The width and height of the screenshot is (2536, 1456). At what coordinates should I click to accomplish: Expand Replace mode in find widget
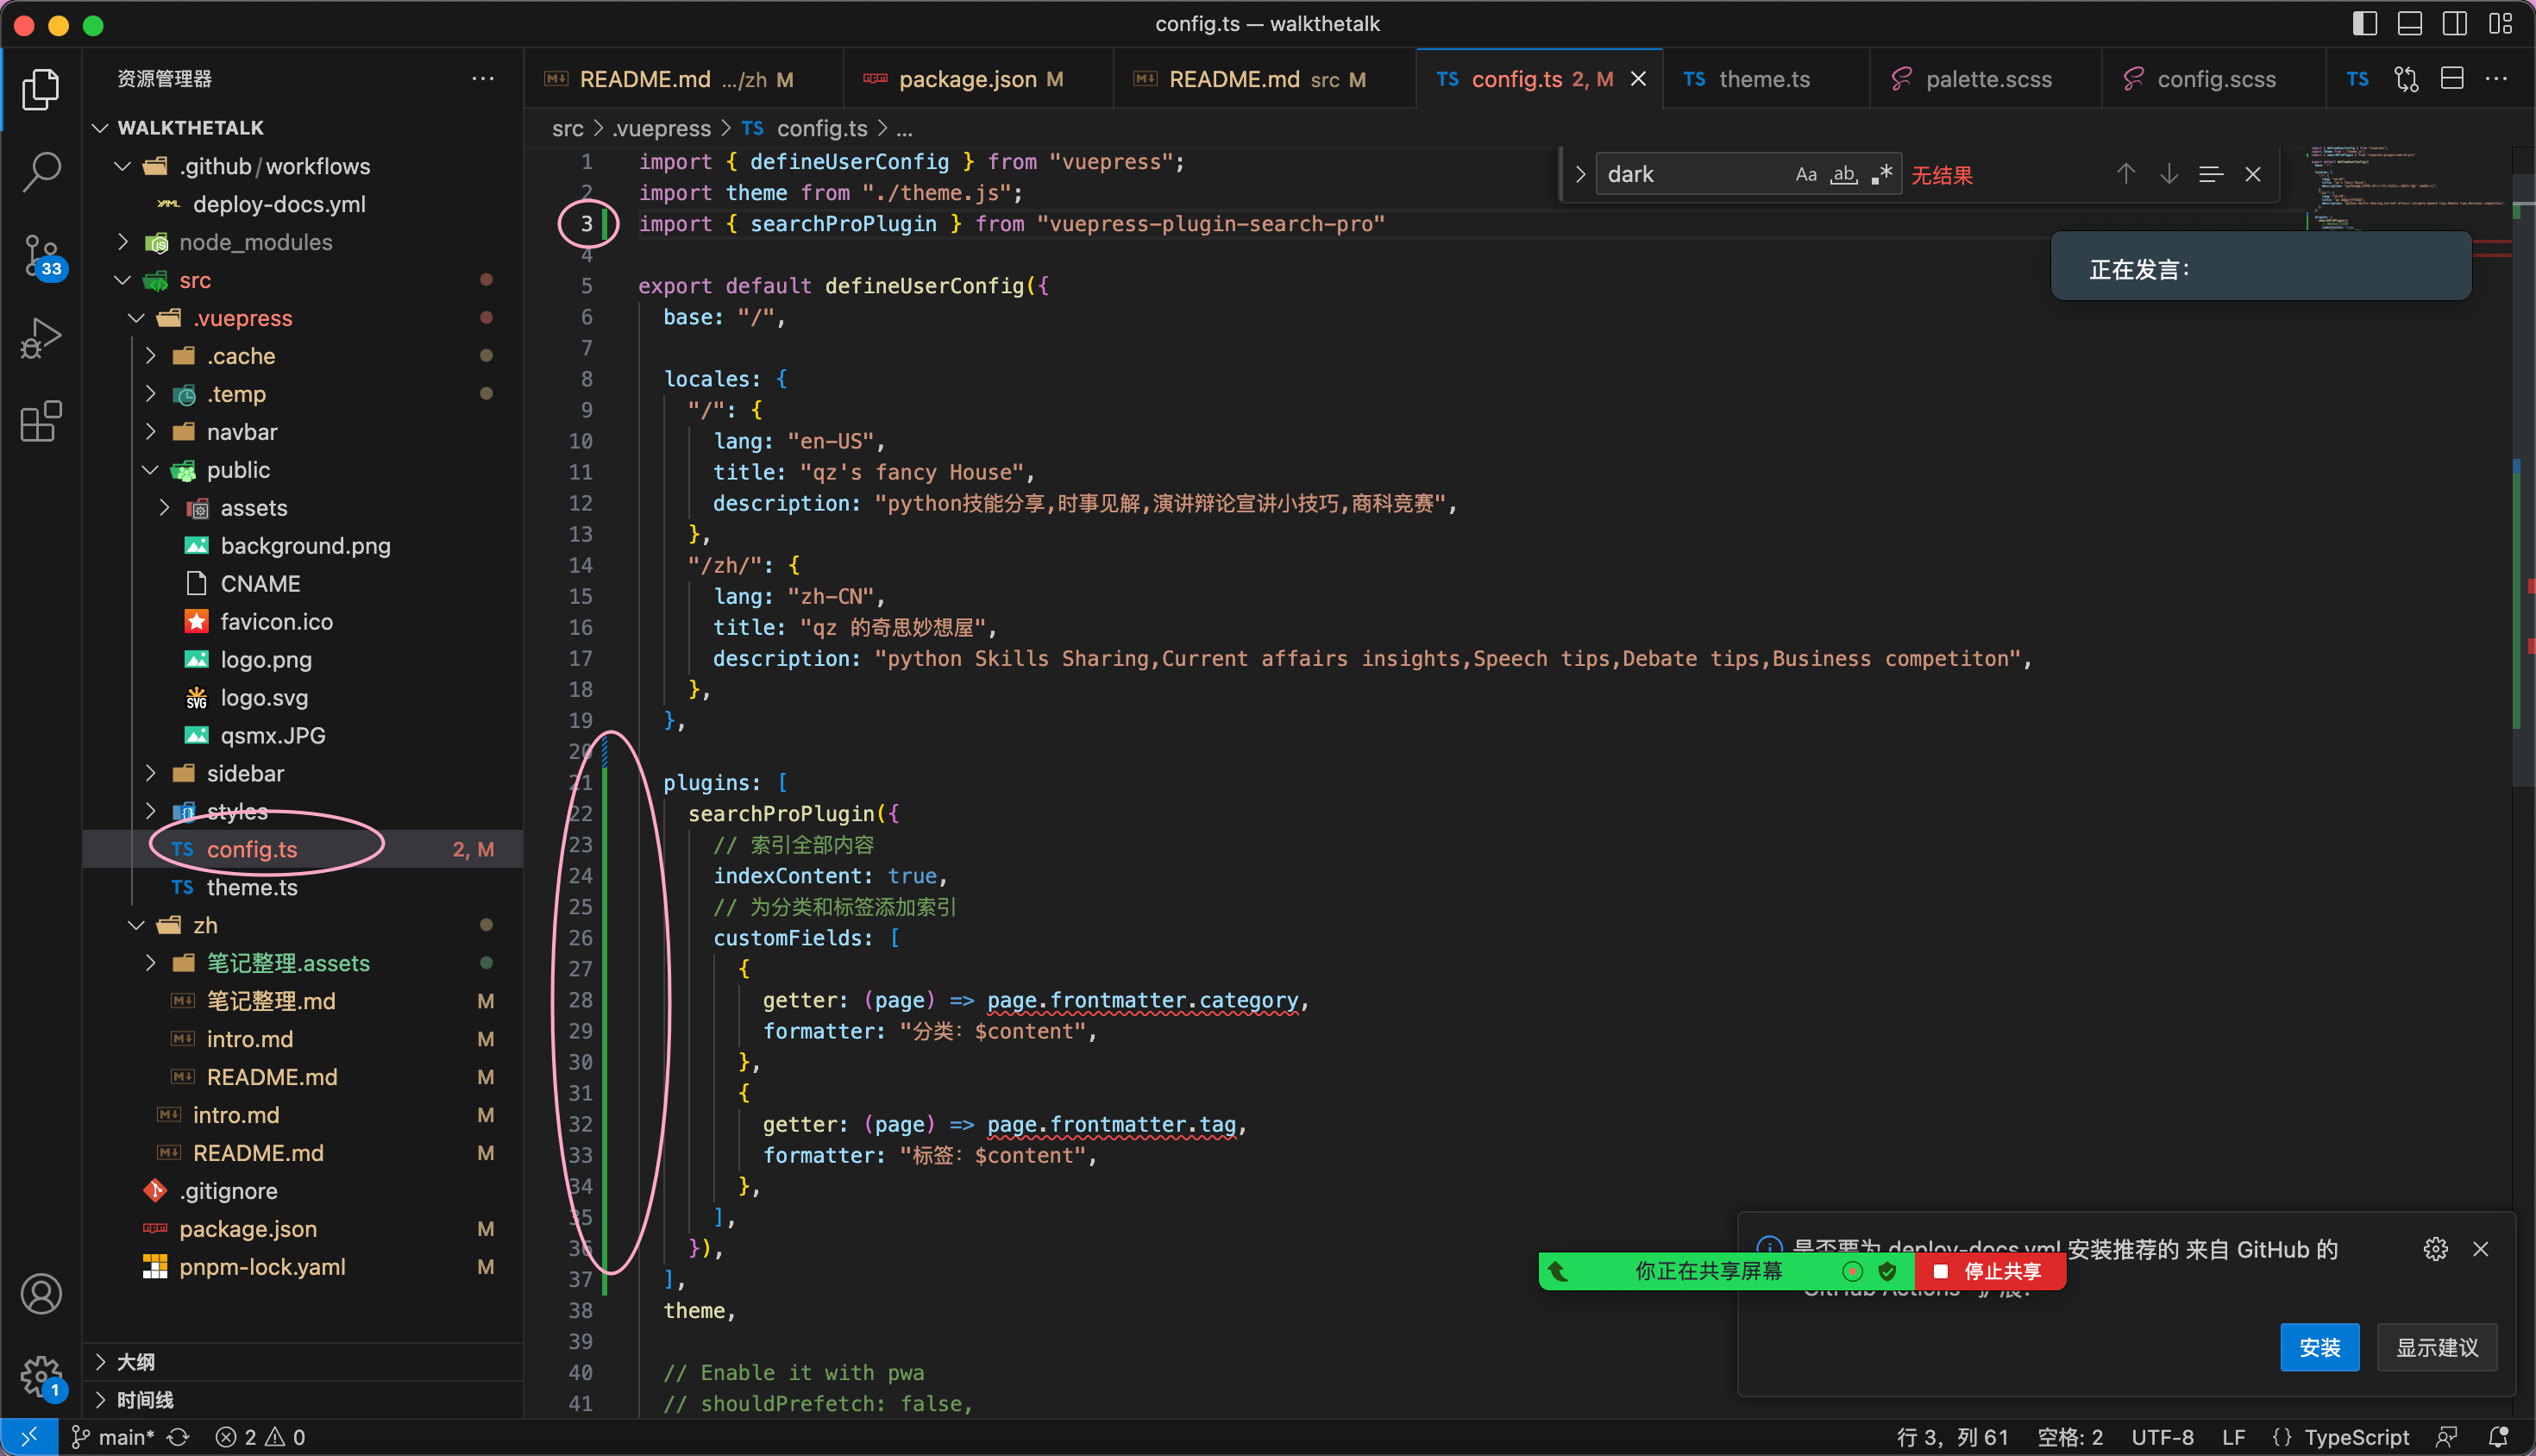(1580, 174)
